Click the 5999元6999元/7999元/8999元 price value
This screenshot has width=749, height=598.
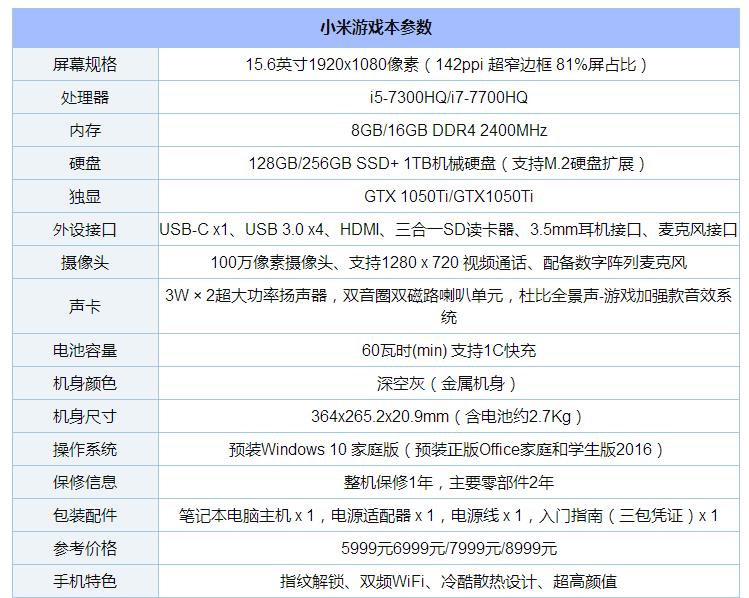click(x=449, y=548)
